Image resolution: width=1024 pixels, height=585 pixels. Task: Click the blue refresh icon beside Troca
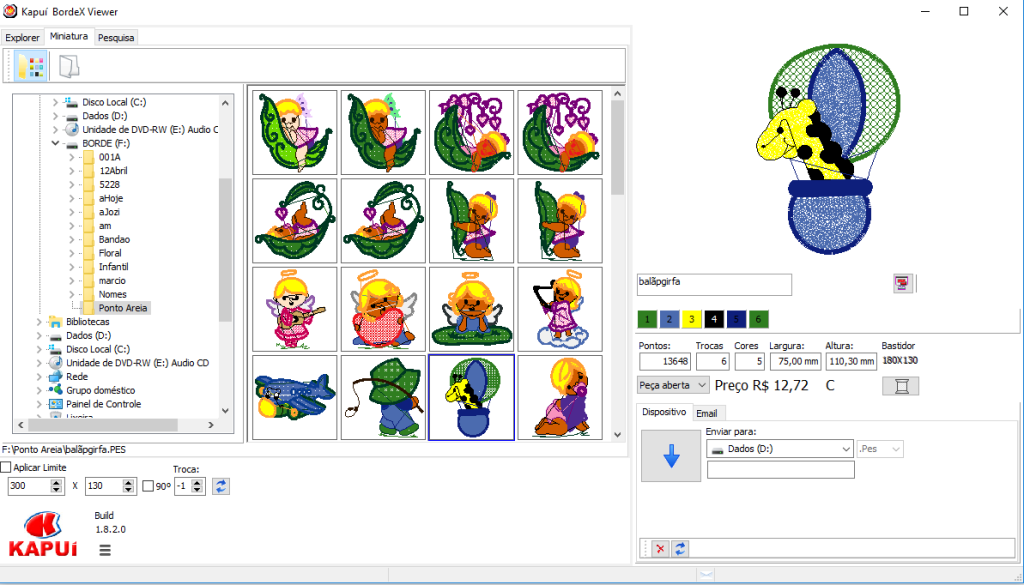[221, 486]
